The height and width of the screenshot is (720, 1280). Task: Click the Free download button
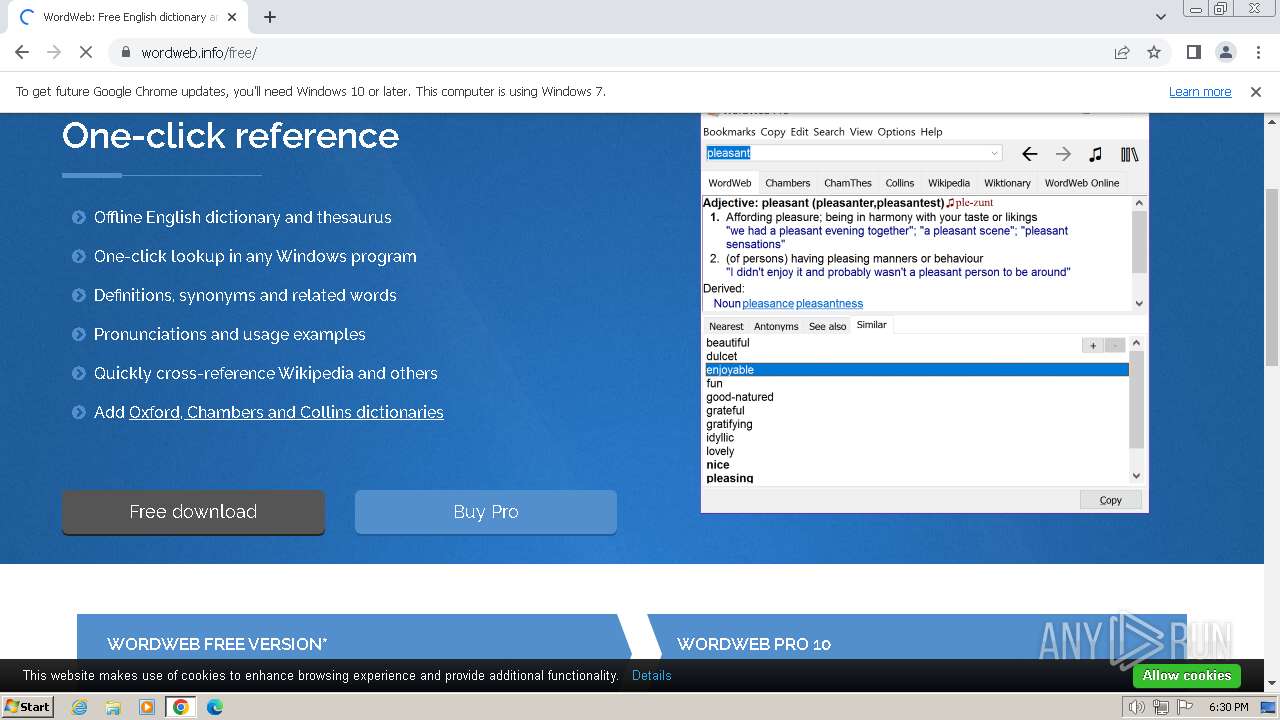(193, 512)
